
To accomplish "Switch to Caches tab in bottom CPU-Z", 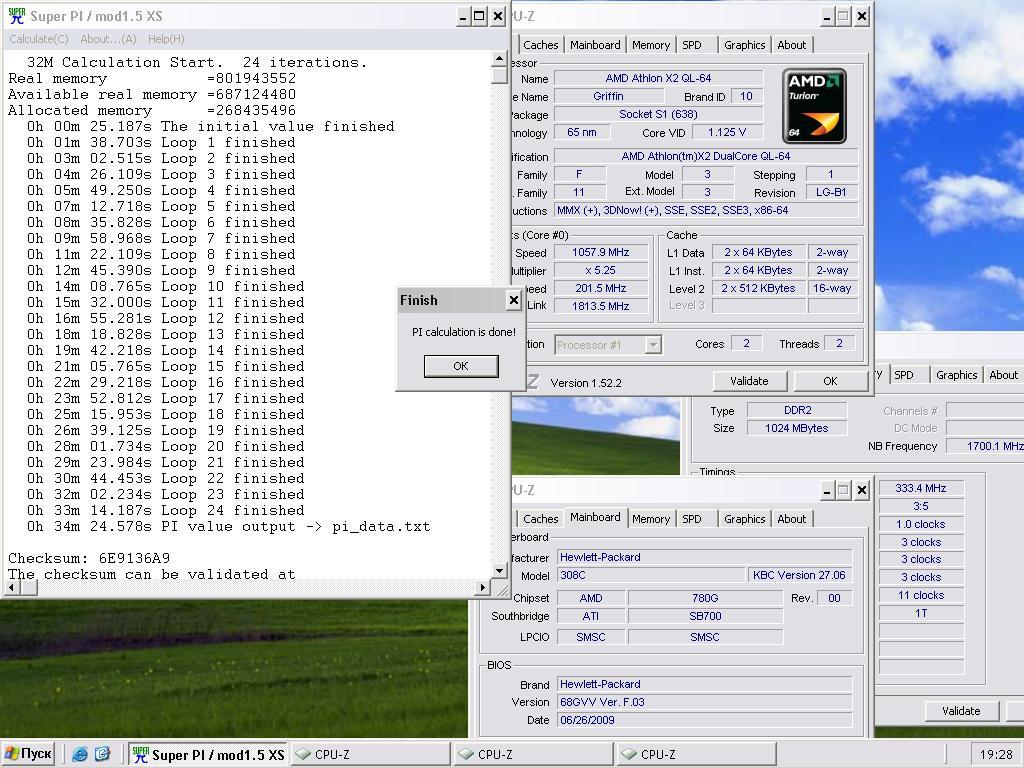I will pos(541,519).
